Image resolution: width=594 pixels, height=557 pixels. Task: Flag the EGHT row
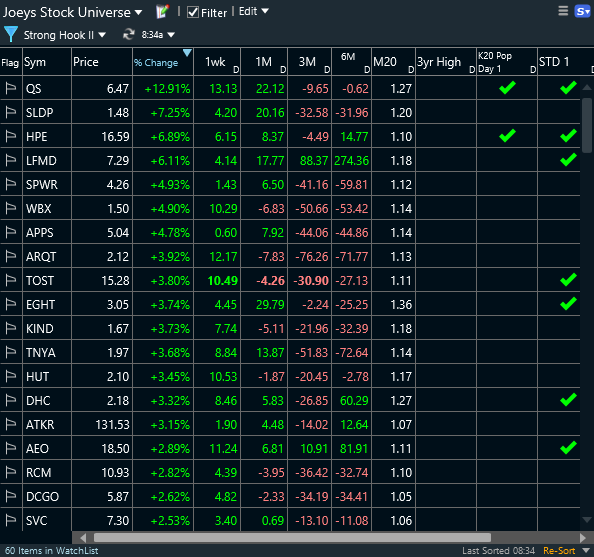tap(11, 304)
